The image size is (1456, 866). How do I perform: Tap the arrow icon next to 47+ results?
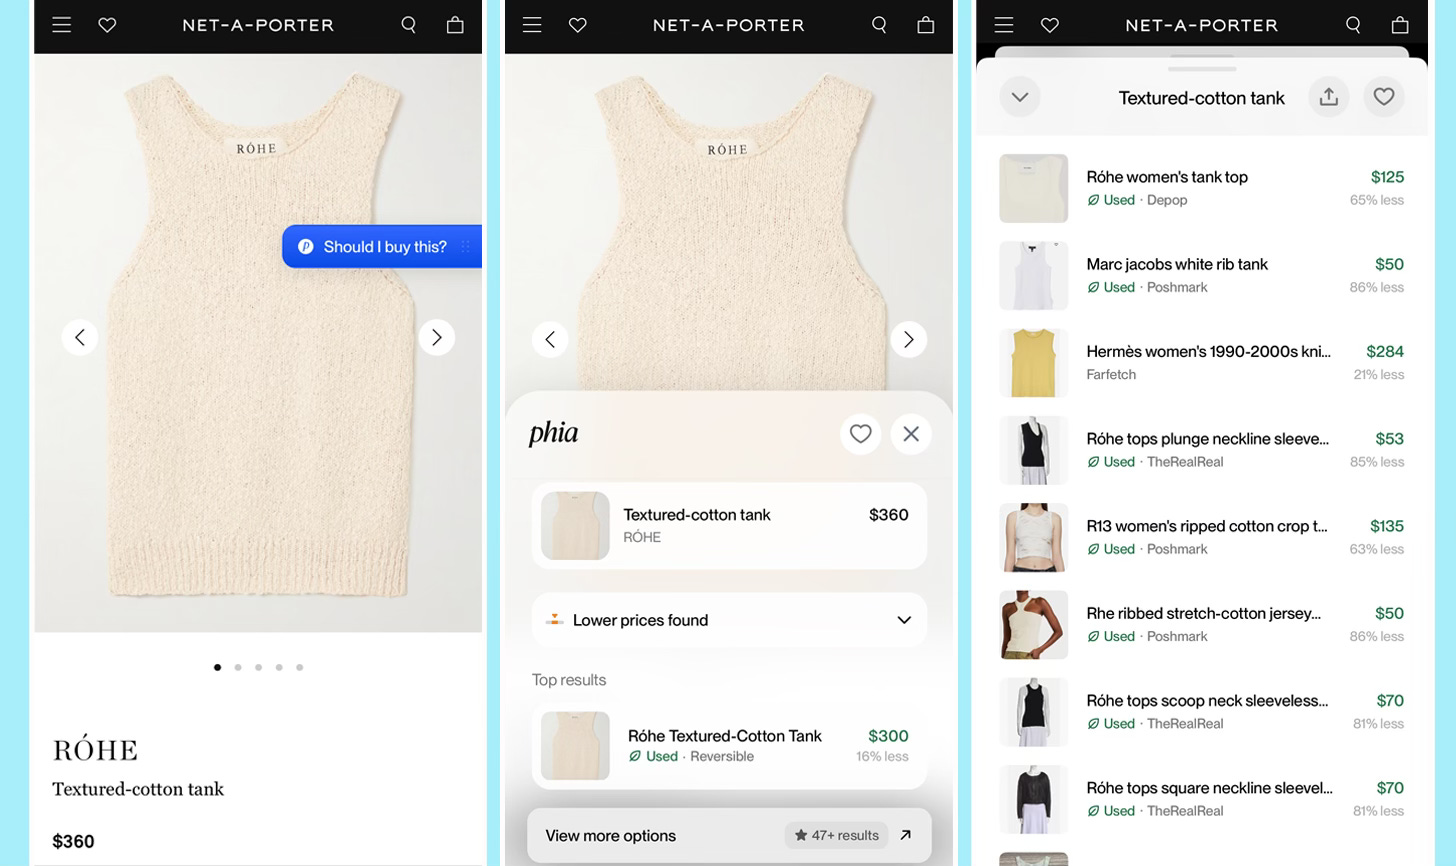[x=905, y=835]
